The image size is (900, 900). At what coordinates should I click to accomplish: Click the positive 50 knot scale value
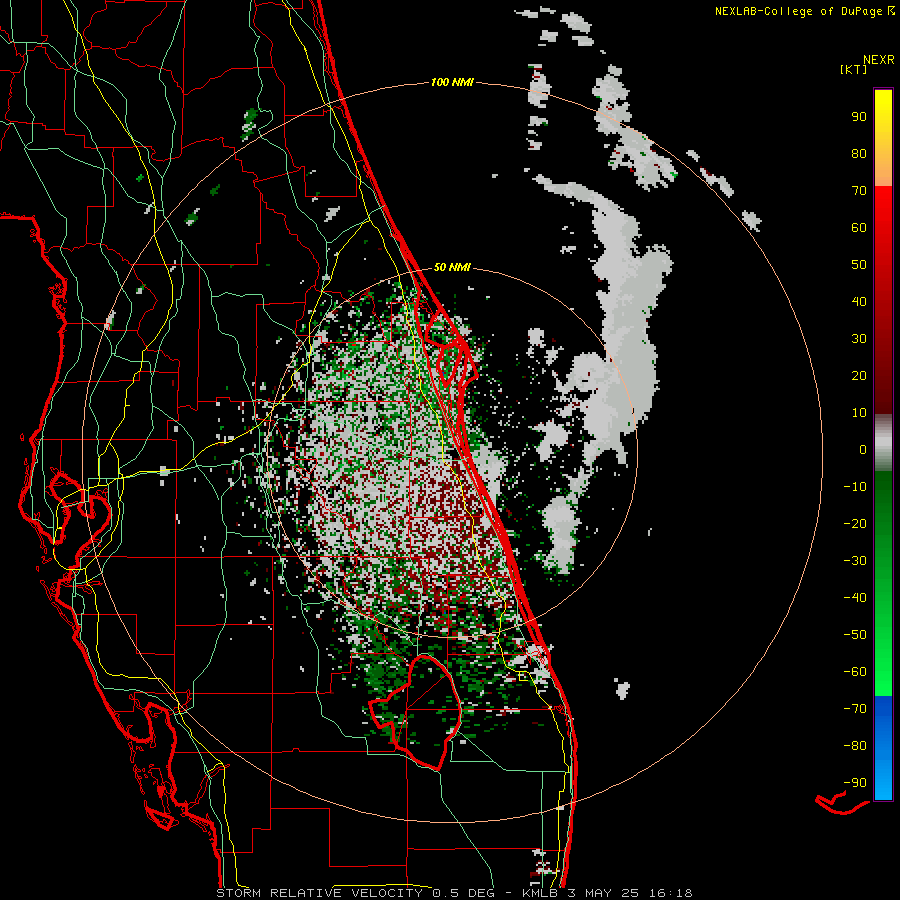[859, 265]
